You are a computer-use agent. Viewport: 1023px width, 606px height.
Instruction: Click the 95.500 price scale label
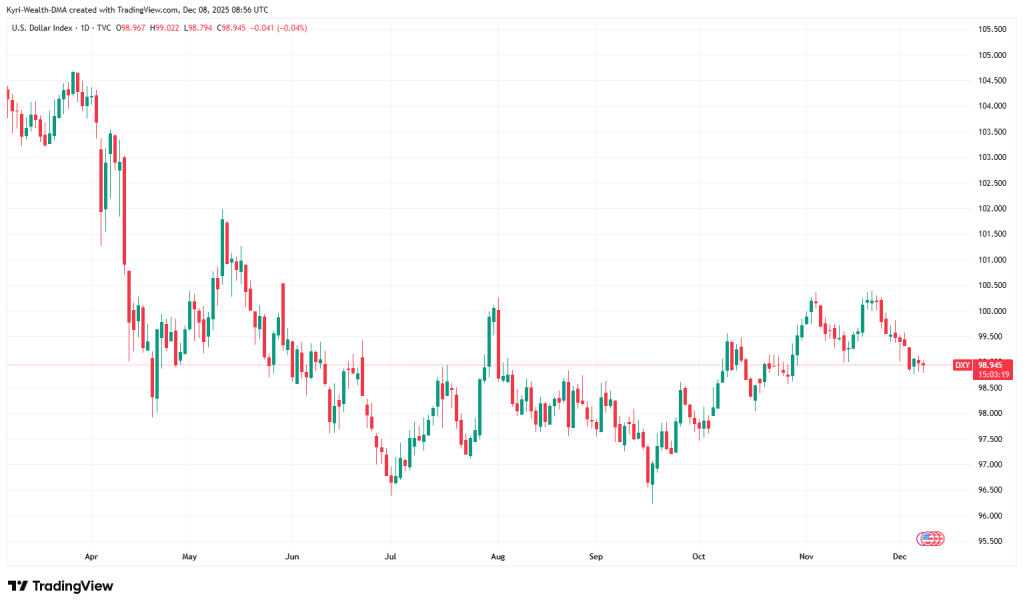pyautogui.click(x=991, y=541)
